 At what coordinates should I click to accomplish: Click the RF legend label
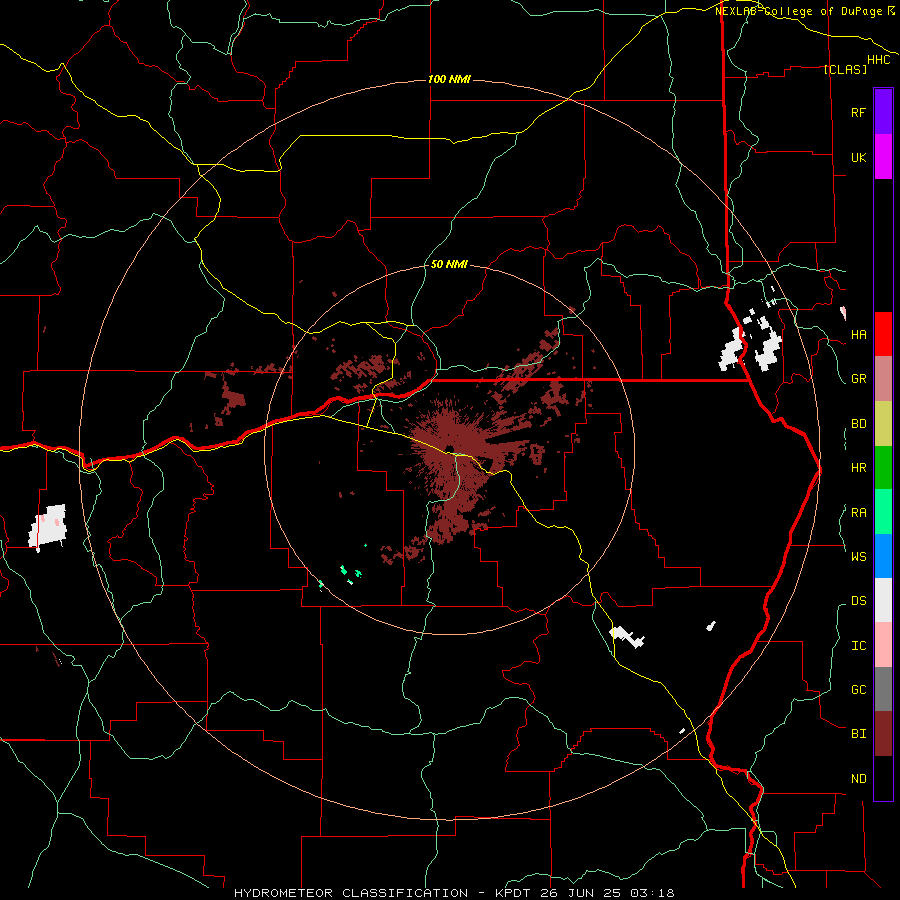(858, 112)
